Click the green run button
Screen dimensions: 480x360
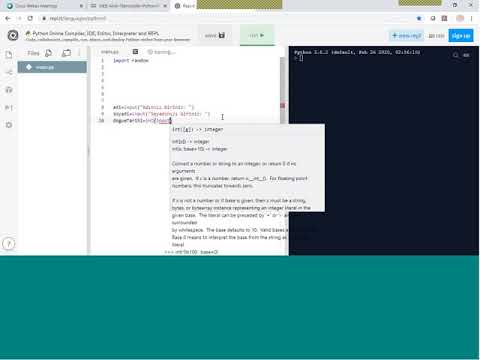(x=257, y=35)
